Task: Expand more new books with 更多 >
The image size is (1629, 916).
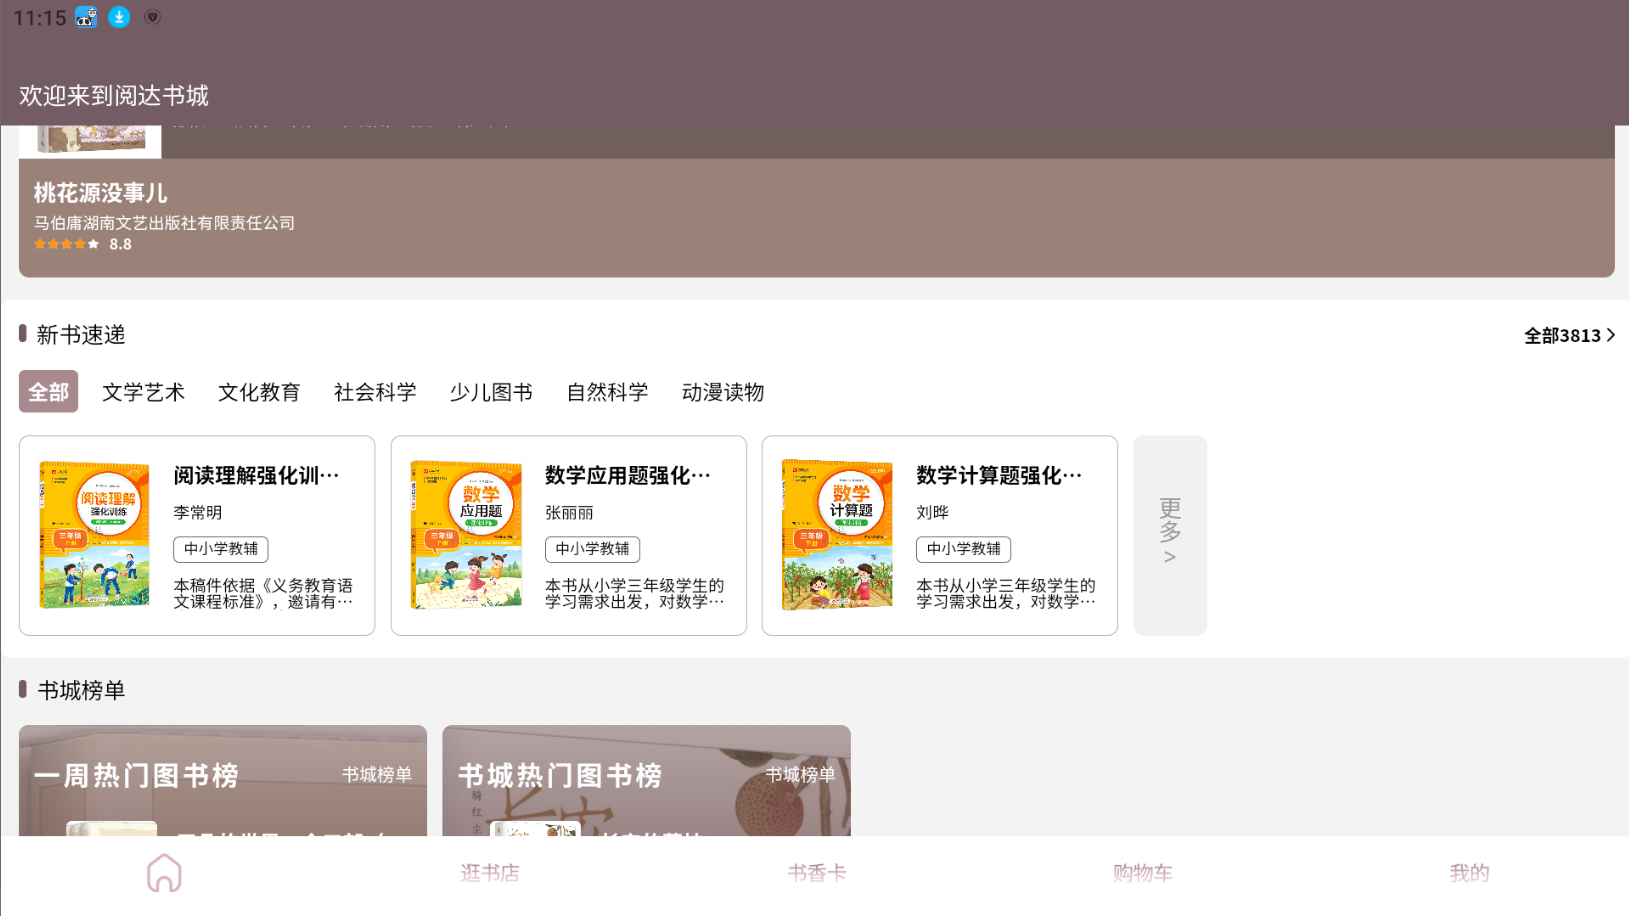Action: coord(1170,535)
